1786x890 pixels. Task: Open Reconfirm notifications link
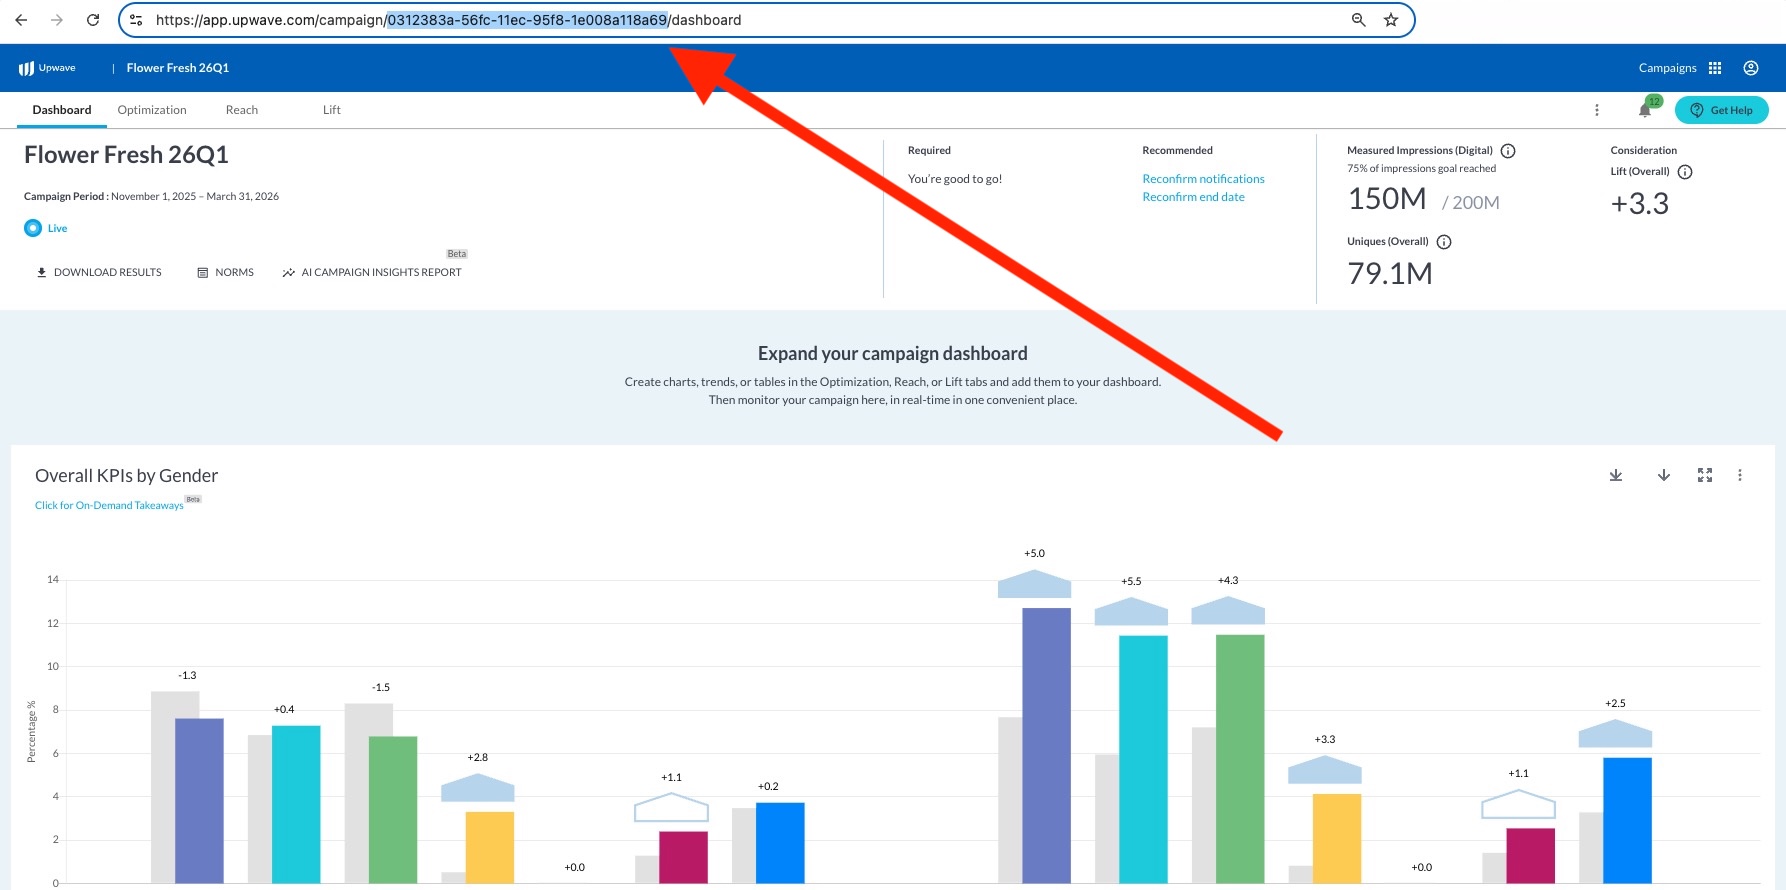(x=1203, y=179)
